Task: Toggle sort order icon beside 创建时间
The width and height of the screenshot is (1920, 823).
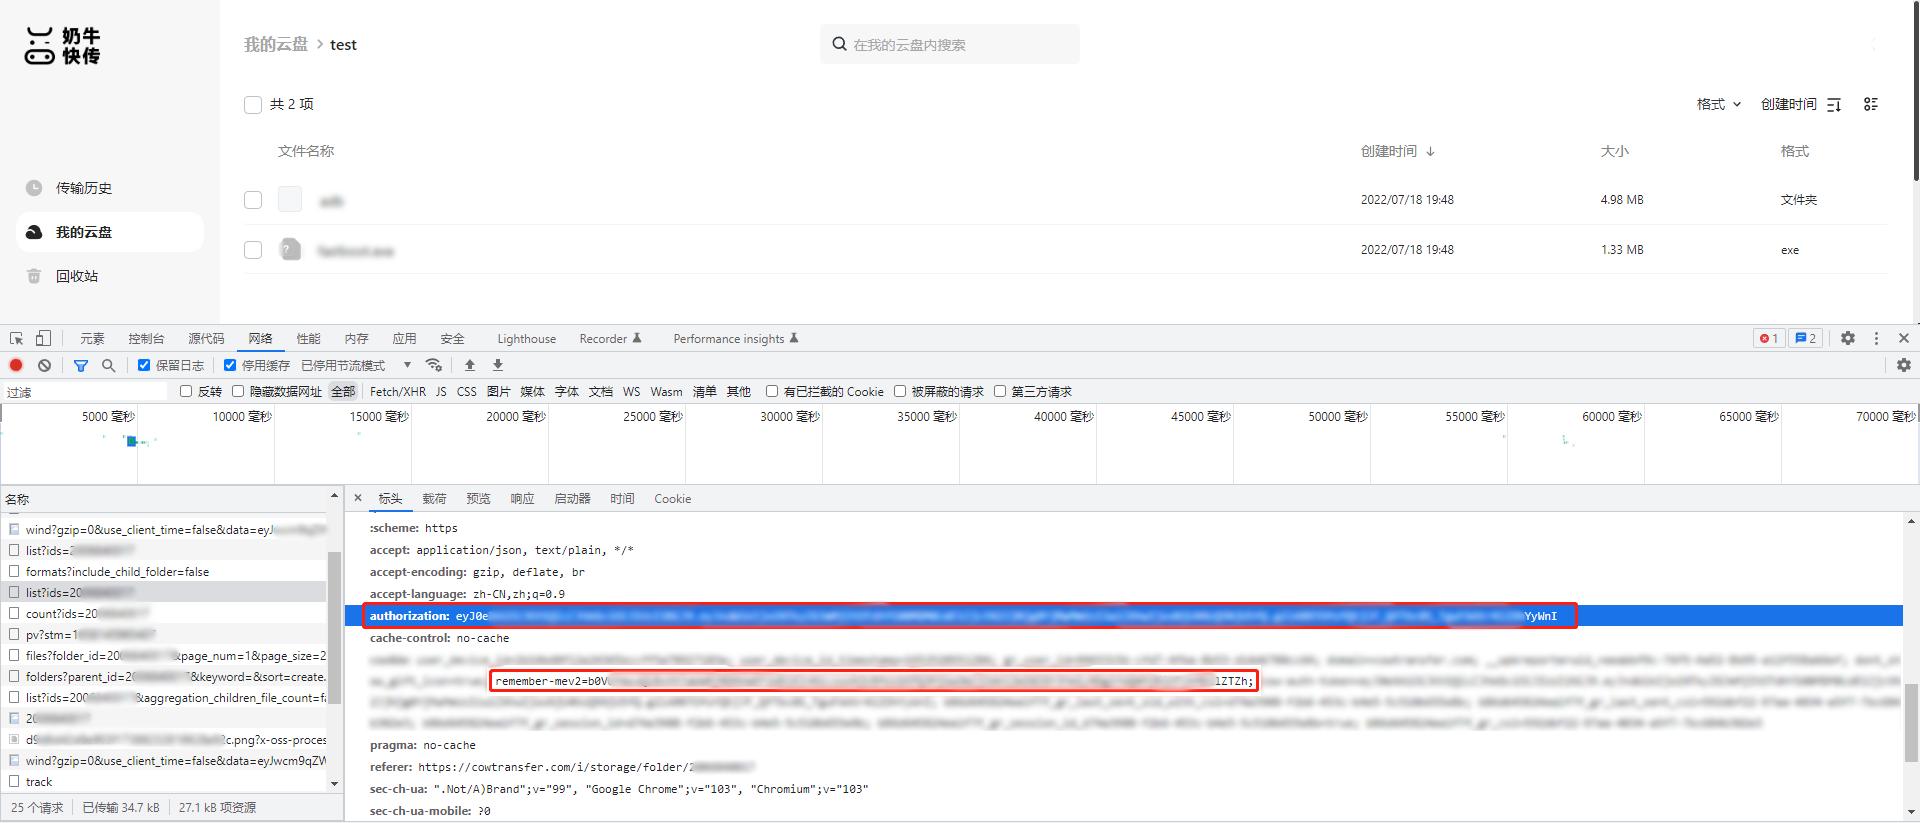Action: pos(1834,104)
